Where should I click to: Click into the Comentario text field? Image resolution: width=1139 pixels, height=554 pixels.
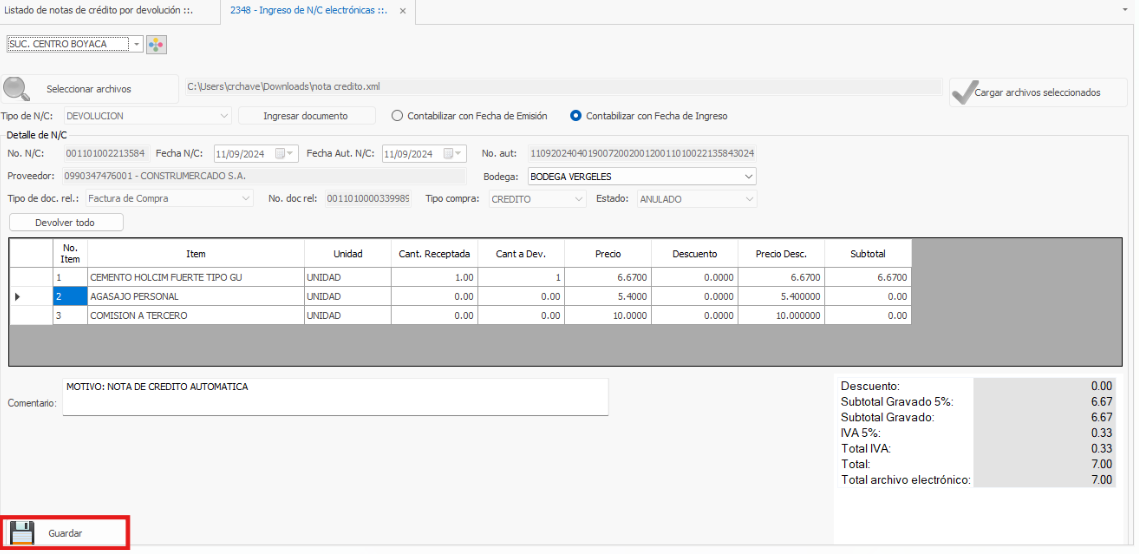(335, 397)
